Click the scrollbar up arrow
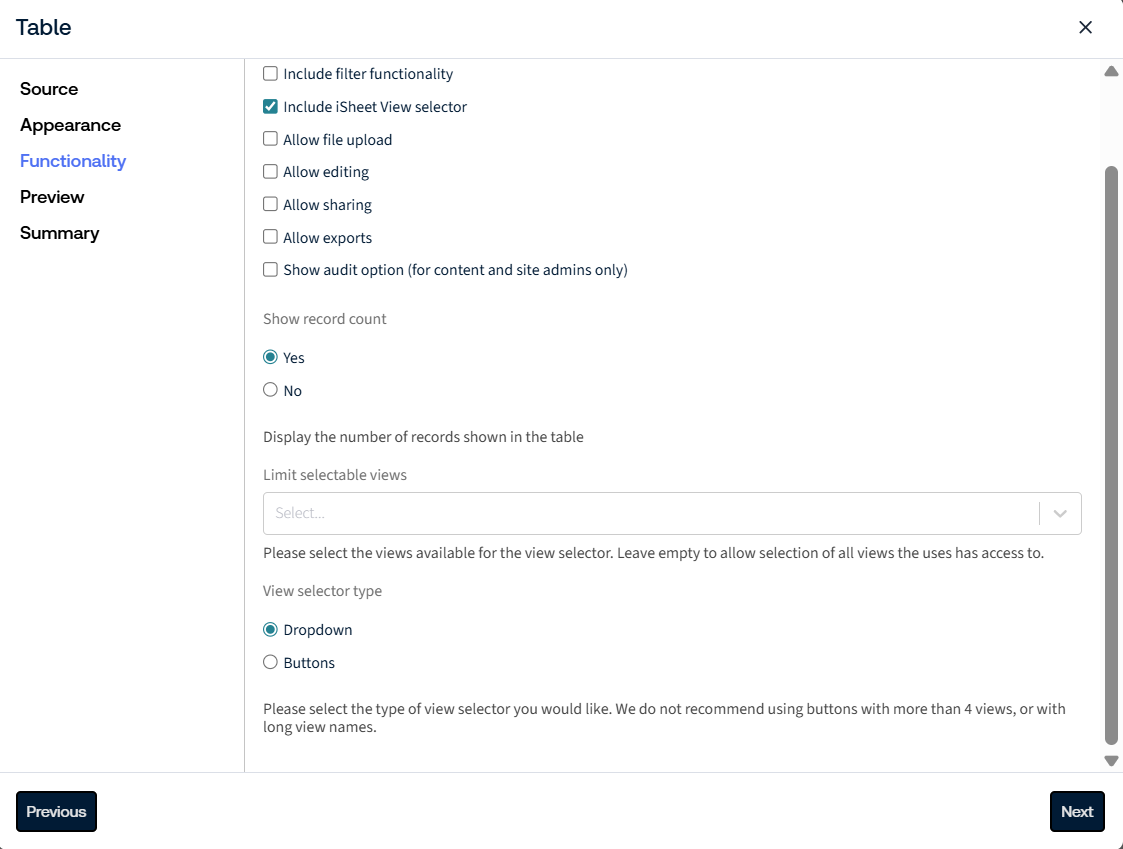Screen dimensions: 1123x849 click(1111, 71)
